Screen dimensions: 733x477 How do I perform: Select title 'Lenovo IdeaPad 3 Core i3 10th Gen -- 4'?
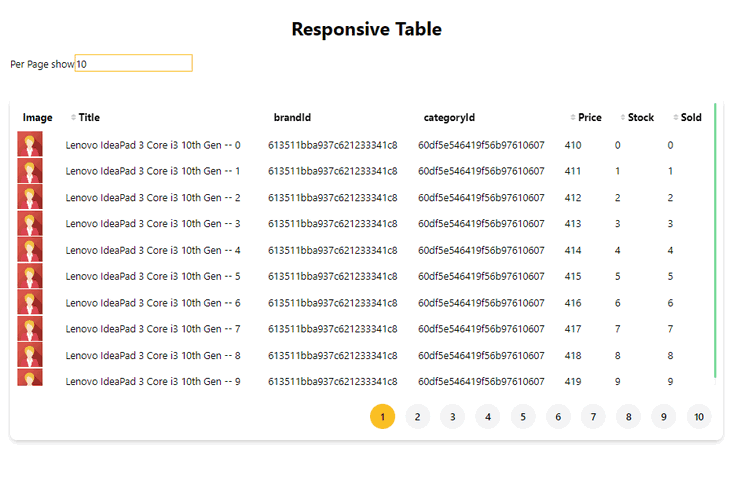pos(153,250)
